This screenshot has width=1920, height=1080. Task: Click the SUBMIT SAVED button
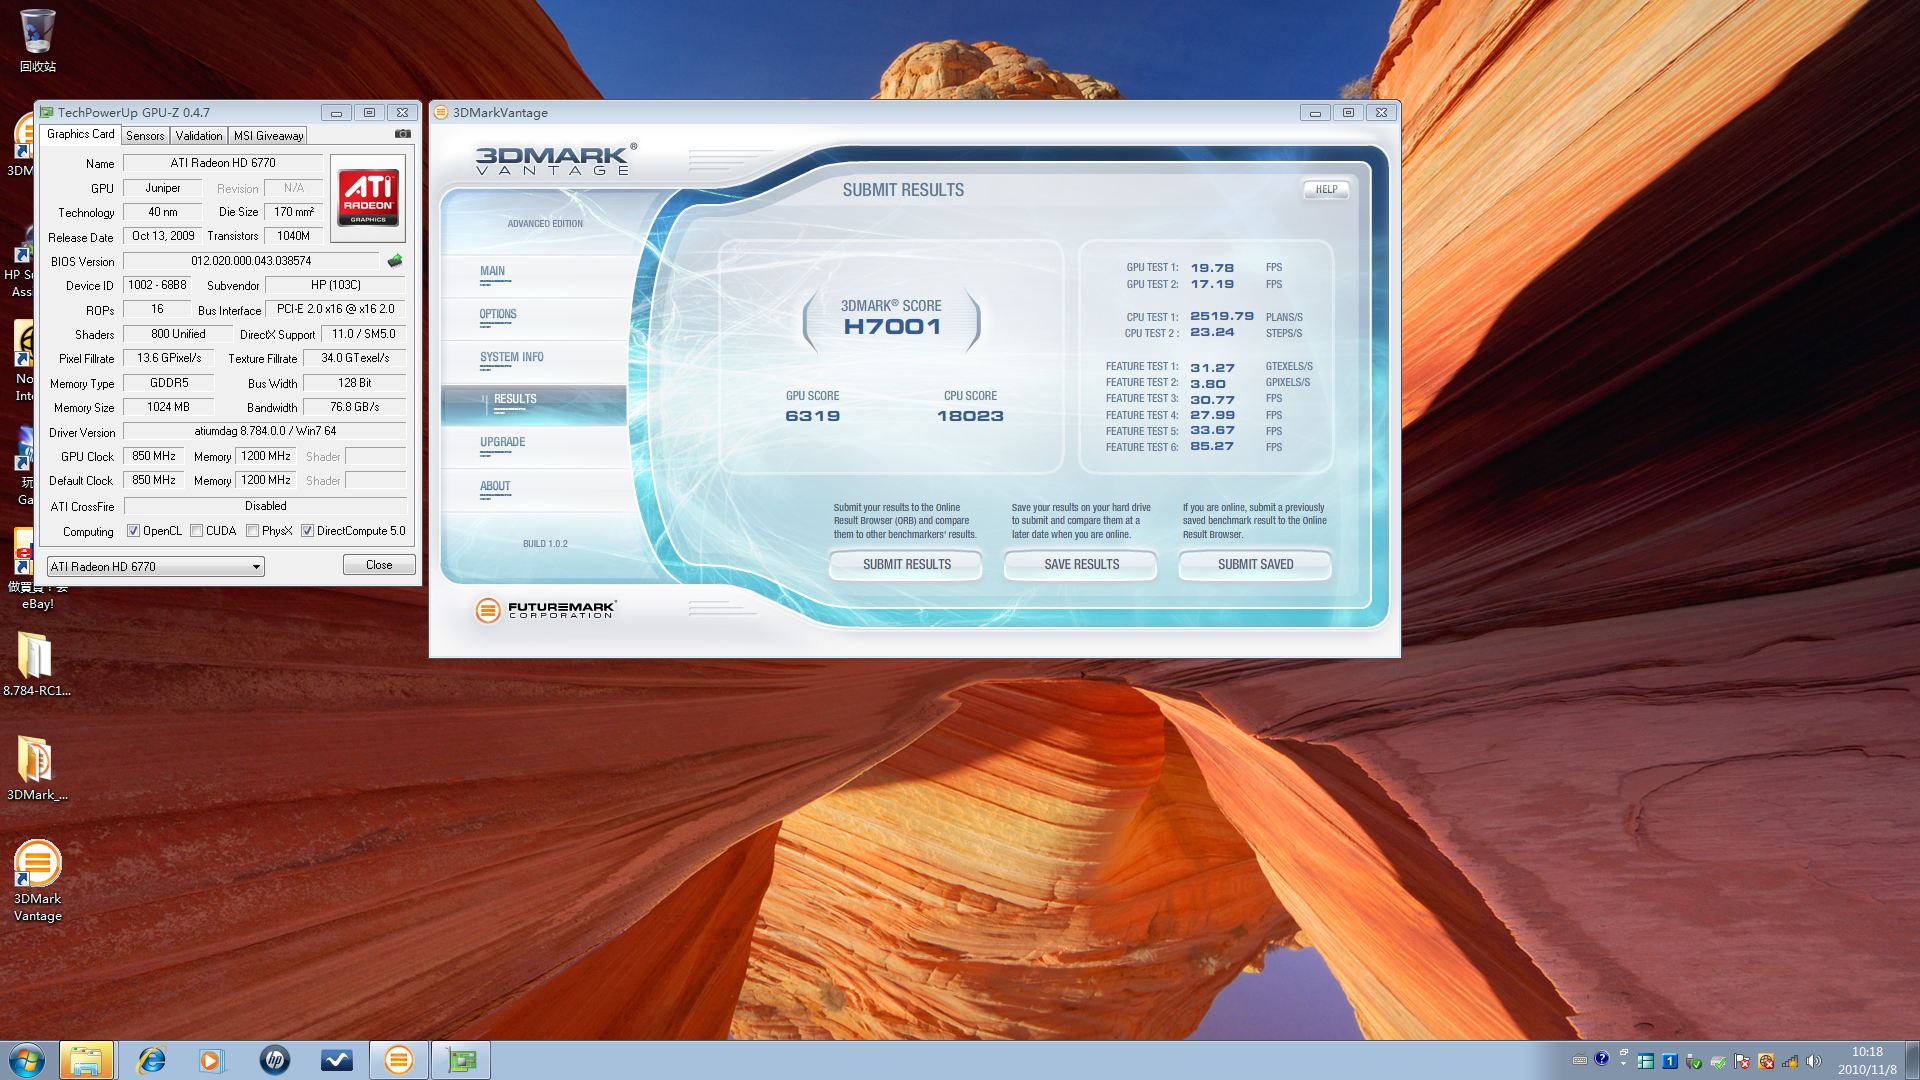1255,565
